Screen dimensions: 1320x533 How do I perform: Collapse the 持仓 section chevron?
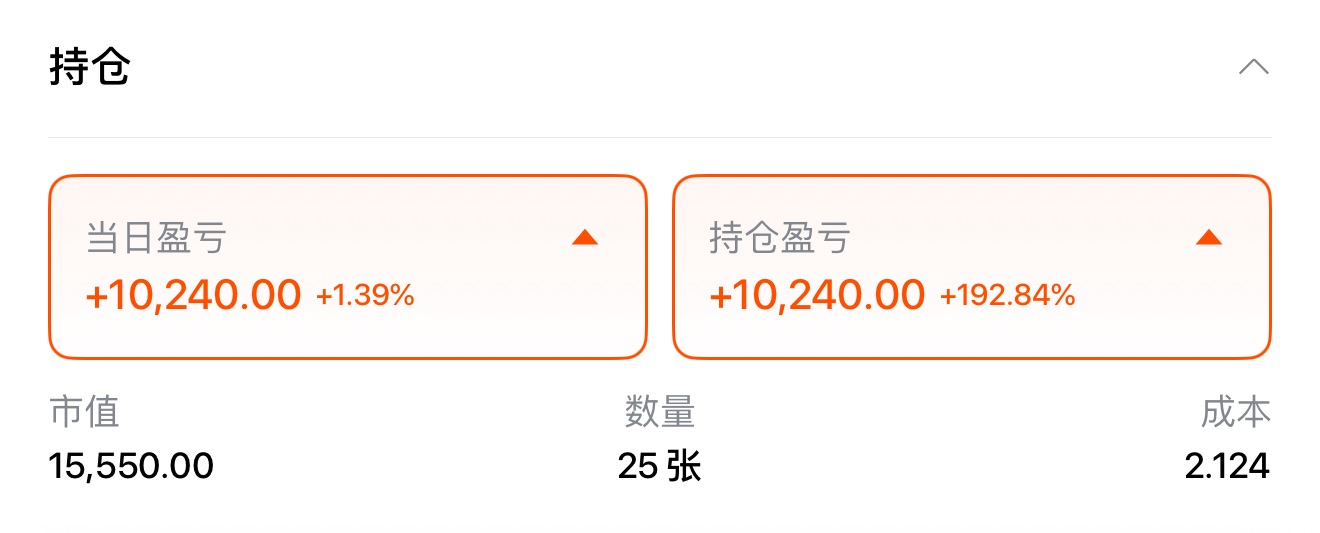(1253, 67)
